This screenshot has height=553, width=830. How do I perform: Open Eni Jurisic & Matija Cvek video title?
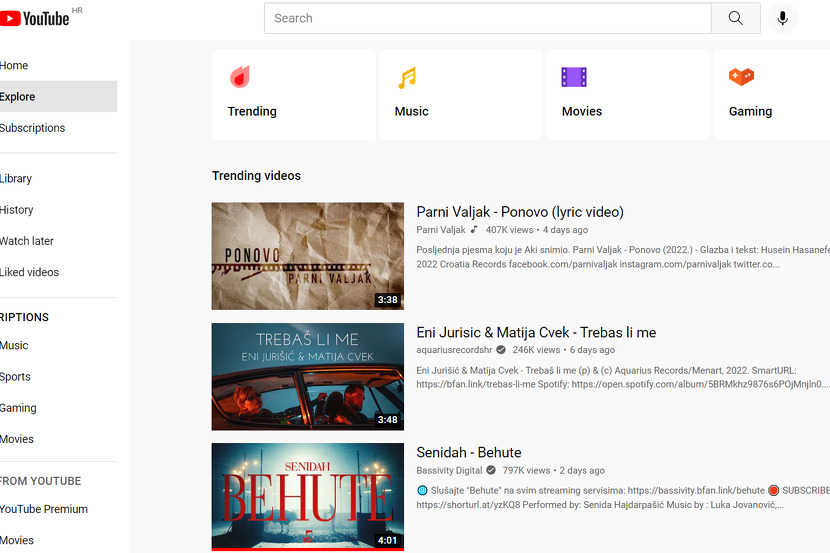pyautogui.click(x=536, y=332)
